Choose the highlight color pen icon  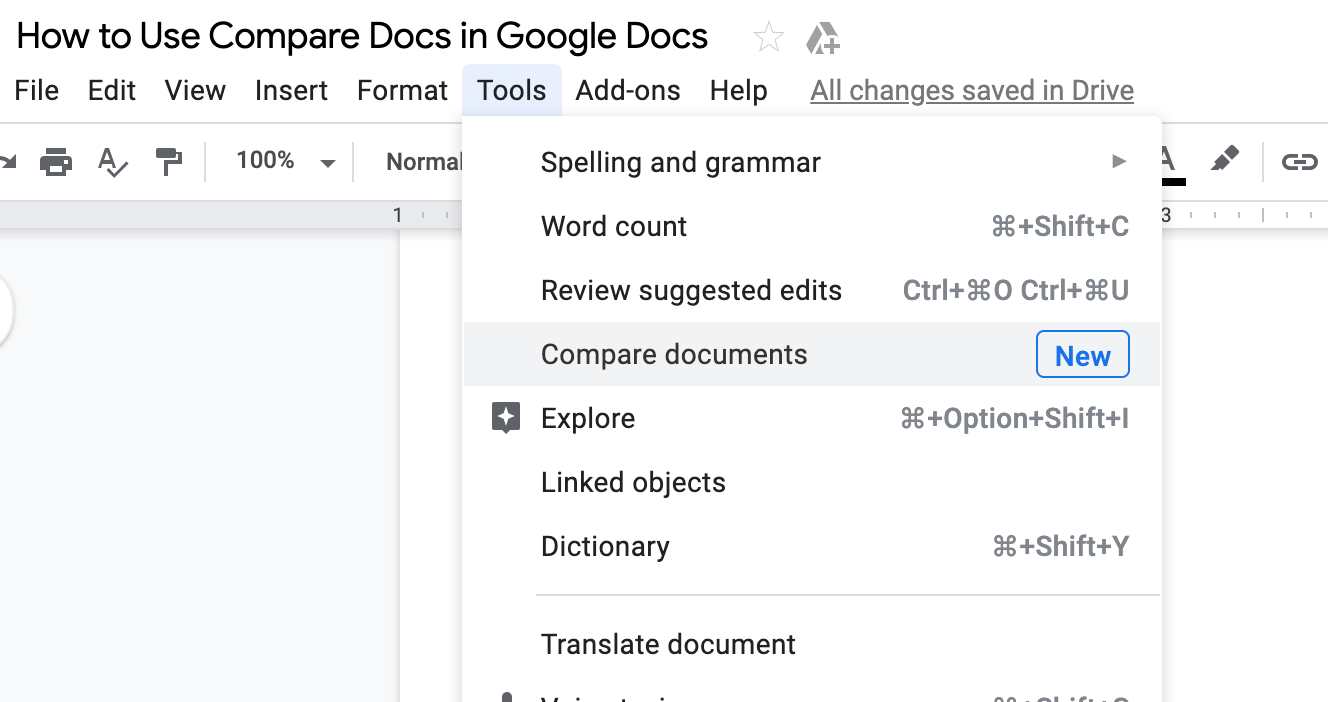1224,160
